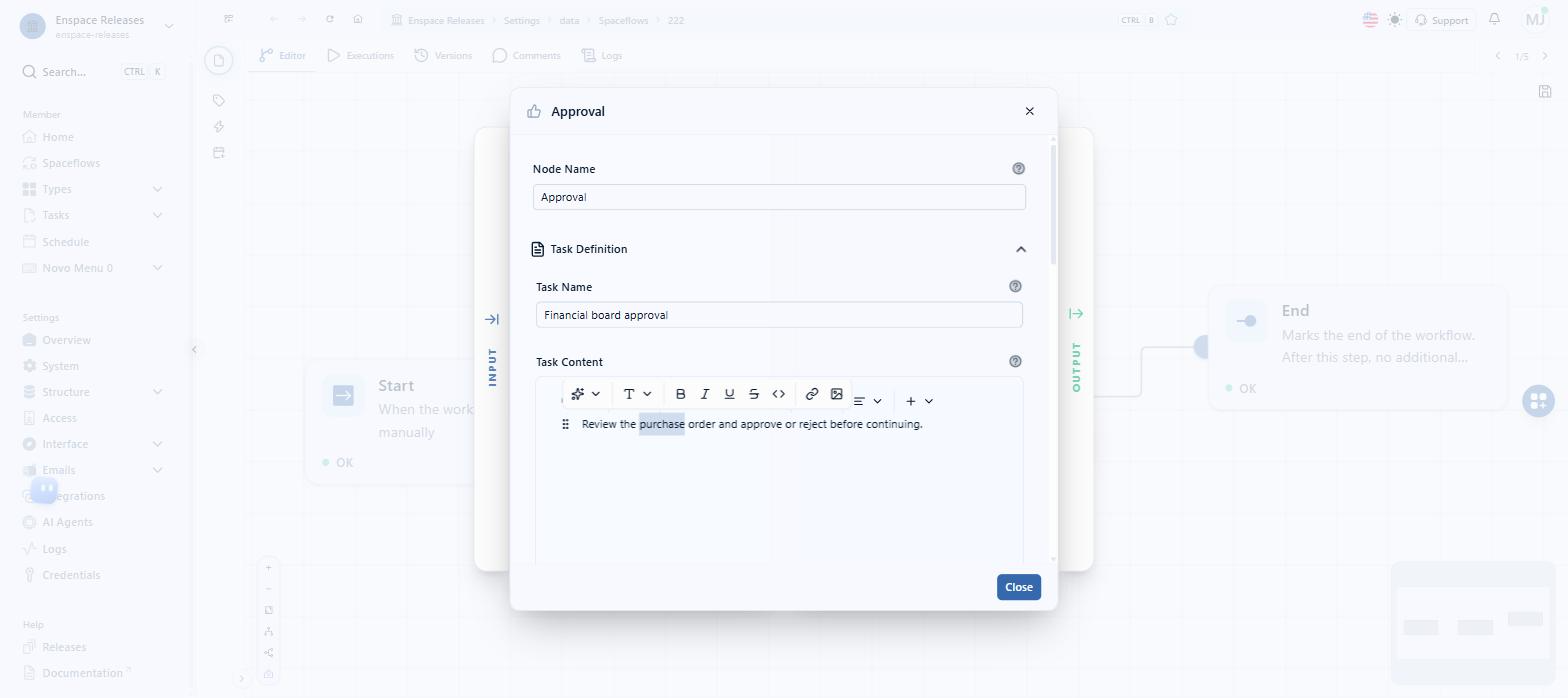Toggle bold formatting in Task Content toolbar

pyautogui.click(x=681, y=394)
